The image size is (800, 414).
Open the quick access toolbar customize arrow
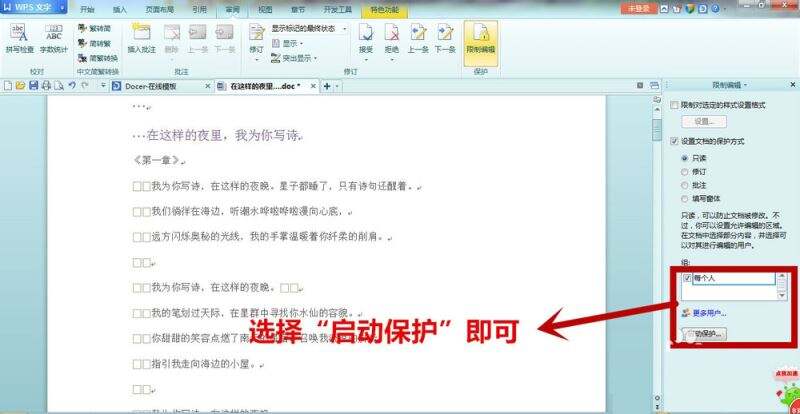(x=104, y=86)
